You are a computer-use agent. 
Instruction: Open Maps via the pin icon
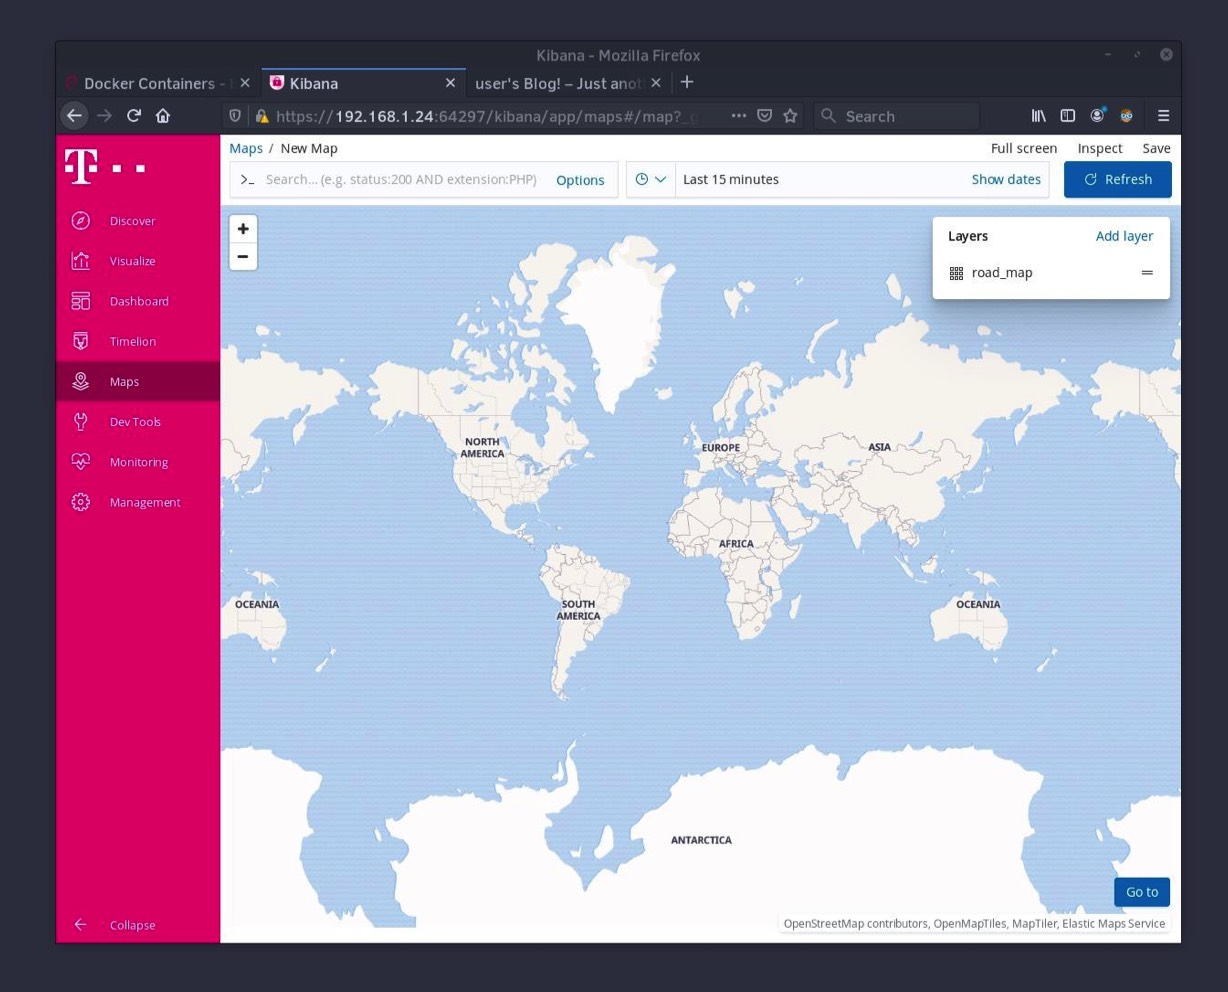click(x=81, y=381)
